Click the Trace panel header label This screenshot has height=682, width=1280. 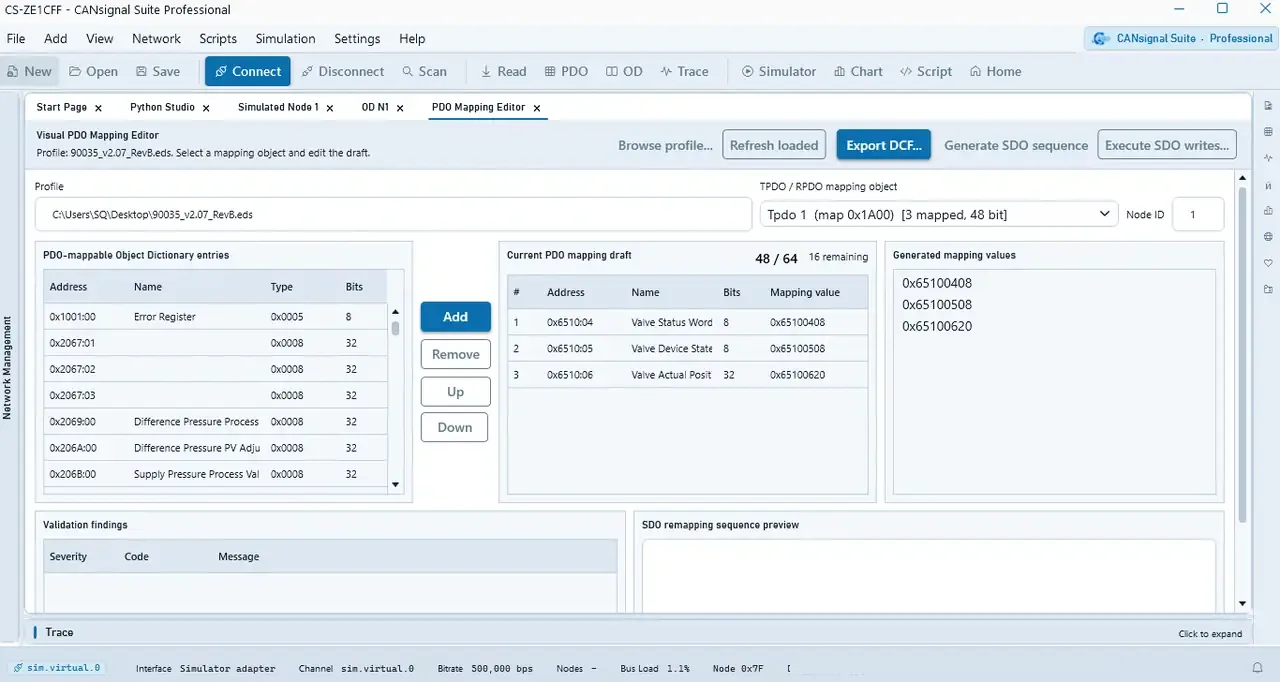point(59,632)
